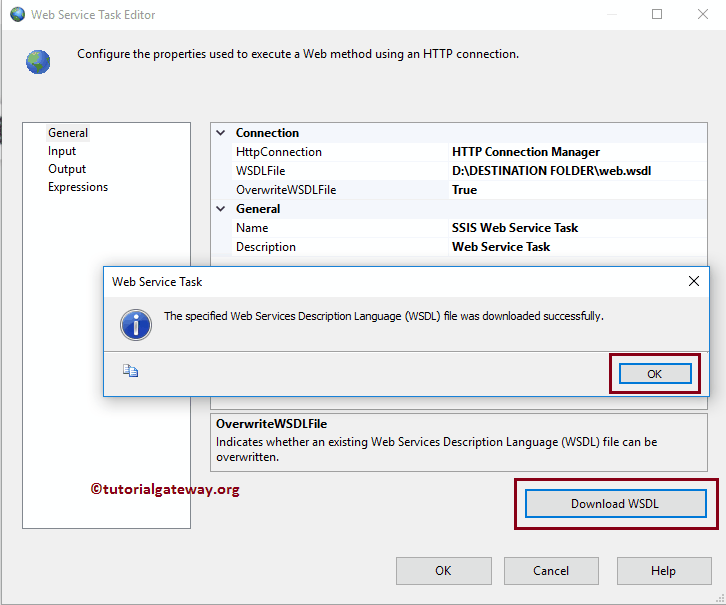Open the Input page
726x605 pixels.
pyautogui.click(x=62, y=151)
